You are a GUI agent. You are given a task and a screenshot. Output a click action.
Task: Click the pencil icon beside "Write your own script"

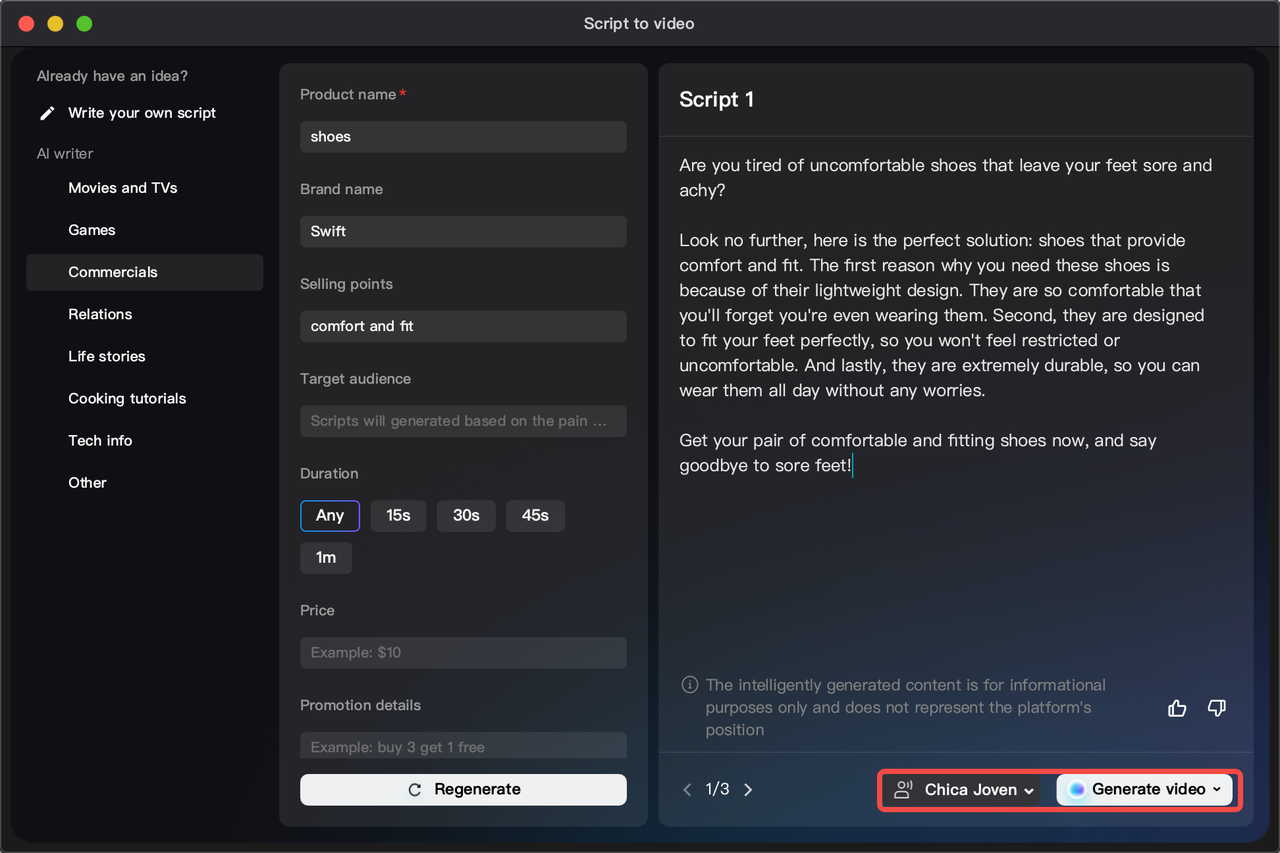point(46,112)
